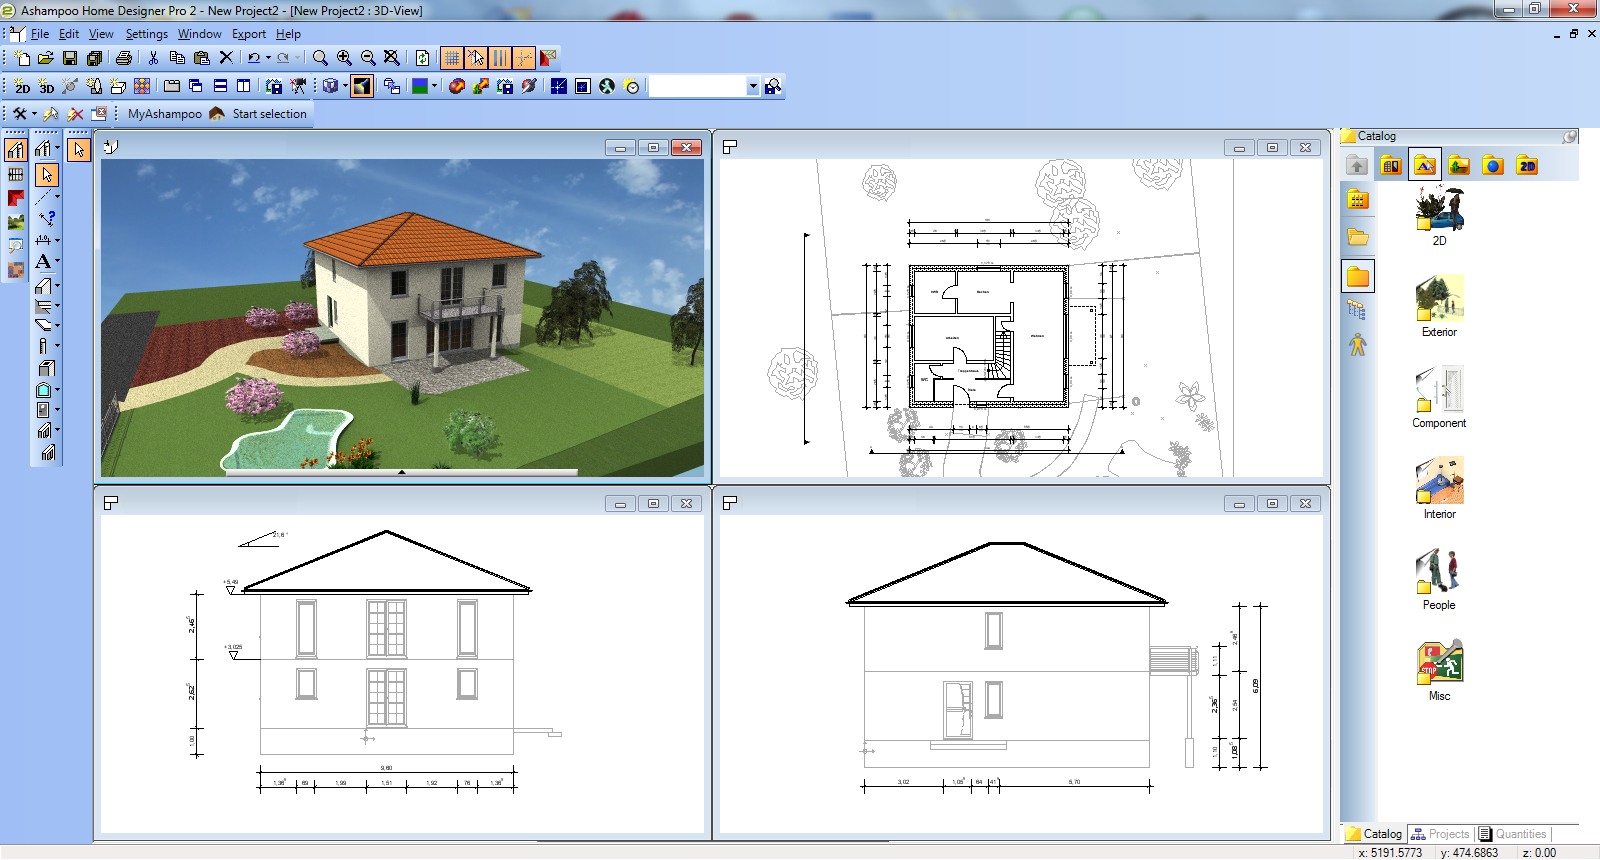This screenshot has width=1600, height=860.
Task: Switch to the Projects tab
Action: point(1441,834)
